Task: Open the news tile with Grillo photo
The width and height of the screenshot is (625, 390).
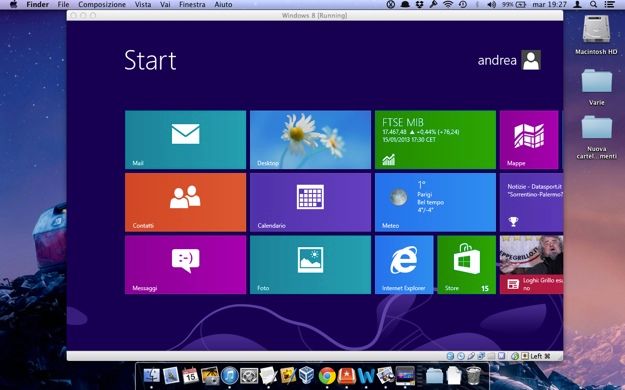Action: pos(531,265)
